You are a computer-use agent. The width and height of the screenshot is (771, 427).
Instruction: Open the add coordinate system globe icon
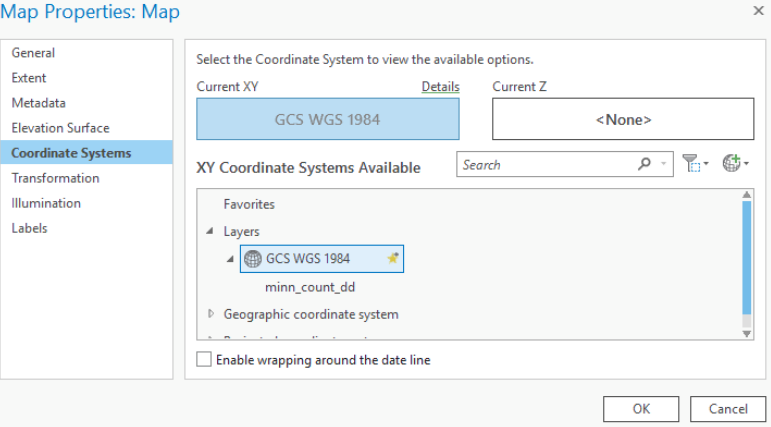click(x=734, y=165)
